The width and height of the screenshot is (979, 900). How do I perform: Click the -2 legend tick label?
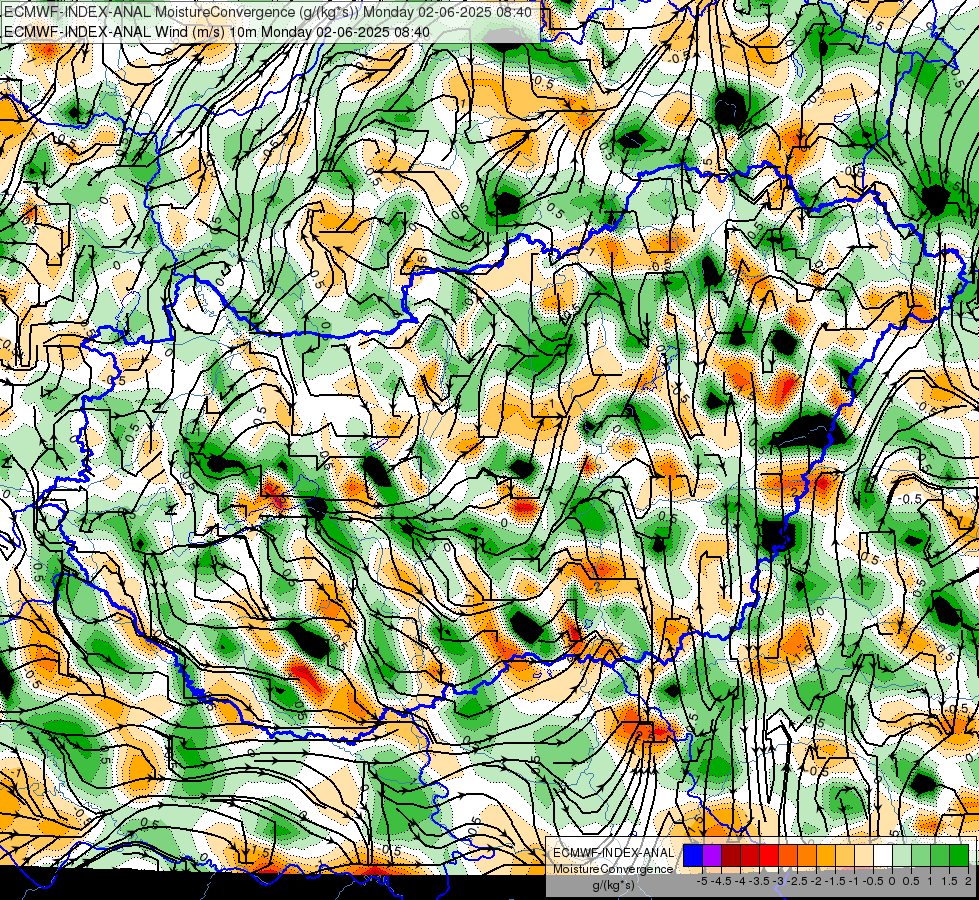point(815,881)
